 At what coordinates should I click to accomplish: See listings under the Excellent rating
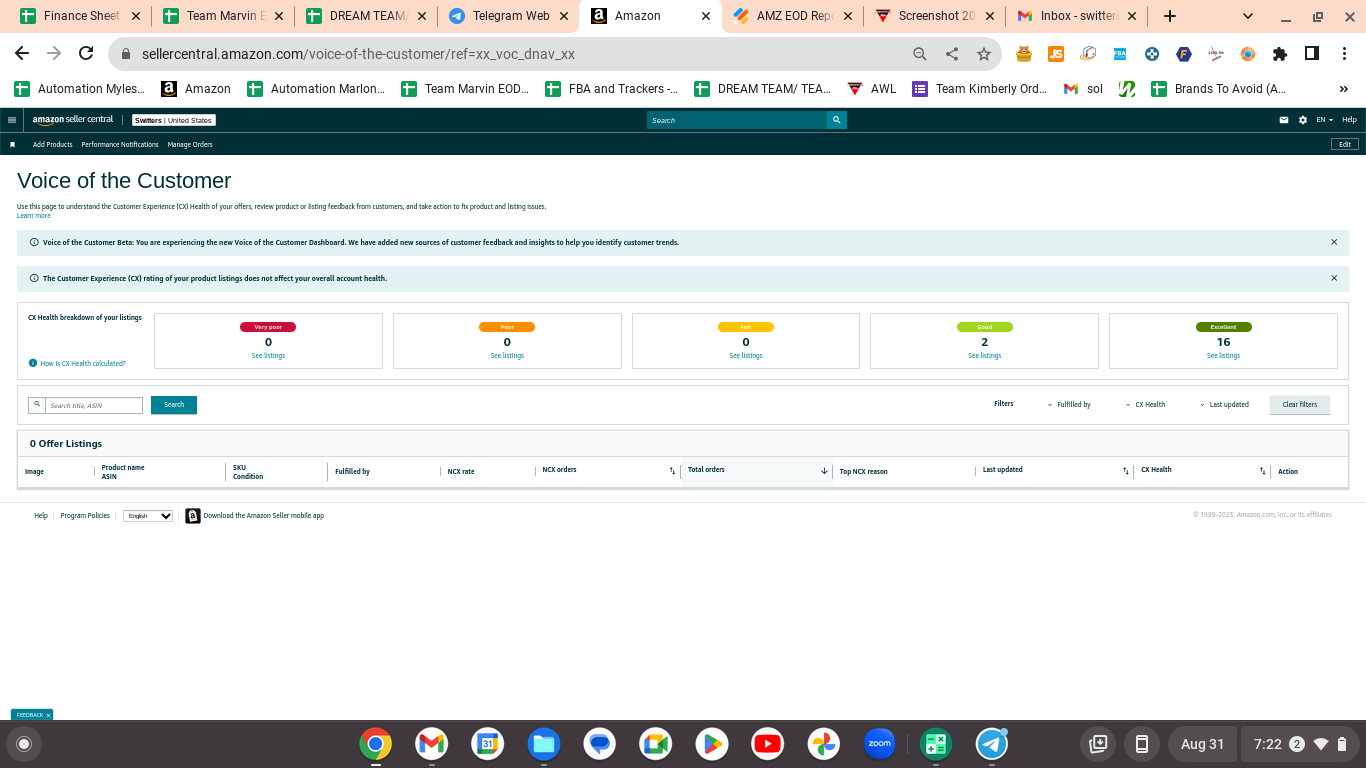1223,356
